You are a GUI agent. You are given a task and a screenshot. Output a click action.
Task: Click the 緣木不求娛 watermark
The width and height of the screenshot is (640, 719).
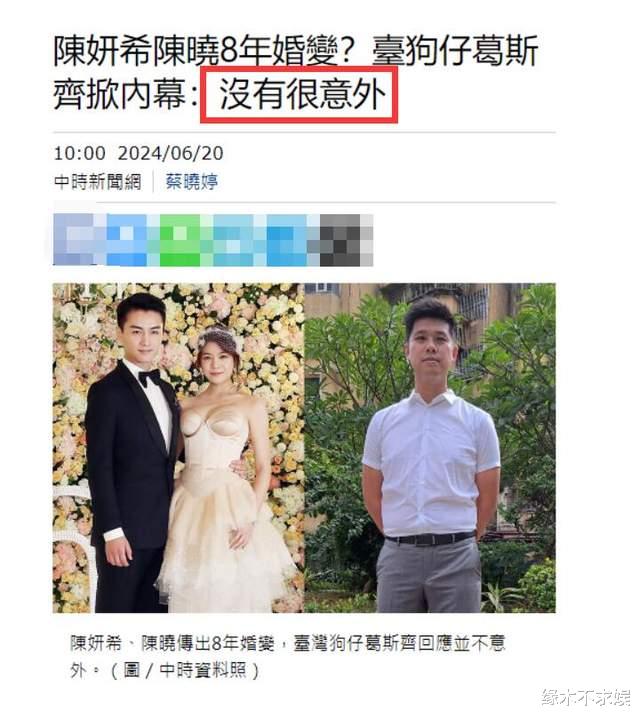tap(586, 697)
